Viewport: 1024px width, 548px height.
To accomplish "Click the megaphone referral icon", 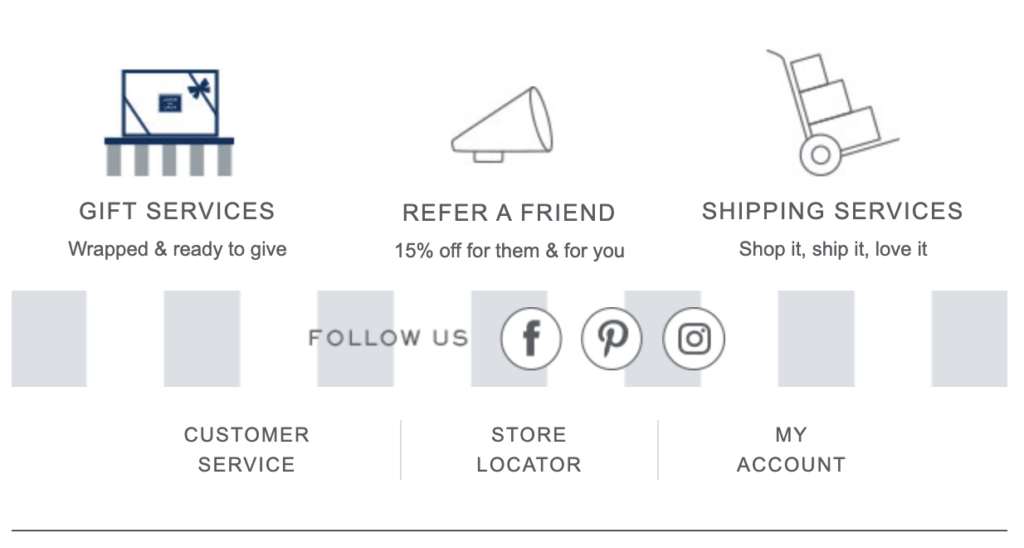I will click(x=502, y=125).
